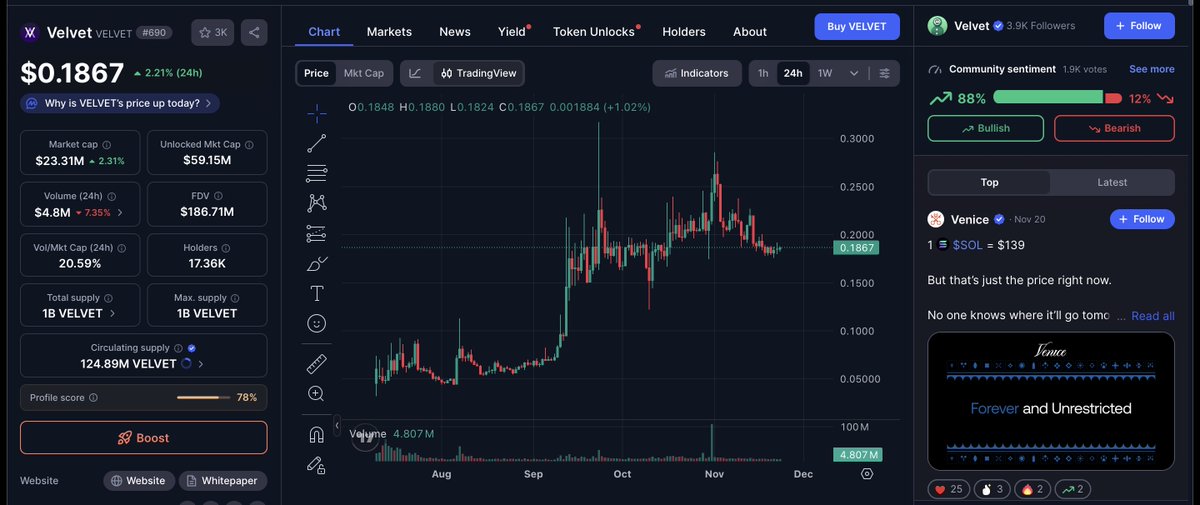Open the Indicators menu
1200x505 pixels.
(697, 73)
